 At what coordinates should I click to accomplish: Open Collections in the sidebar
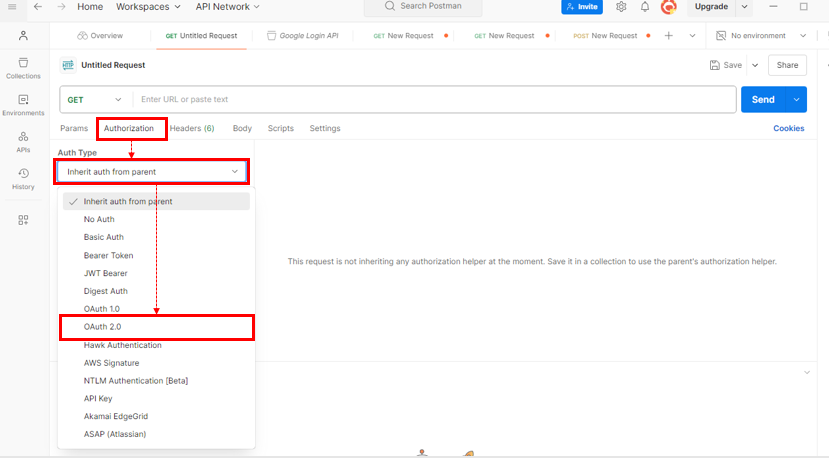pyautogui.click(x=23, y=68)
